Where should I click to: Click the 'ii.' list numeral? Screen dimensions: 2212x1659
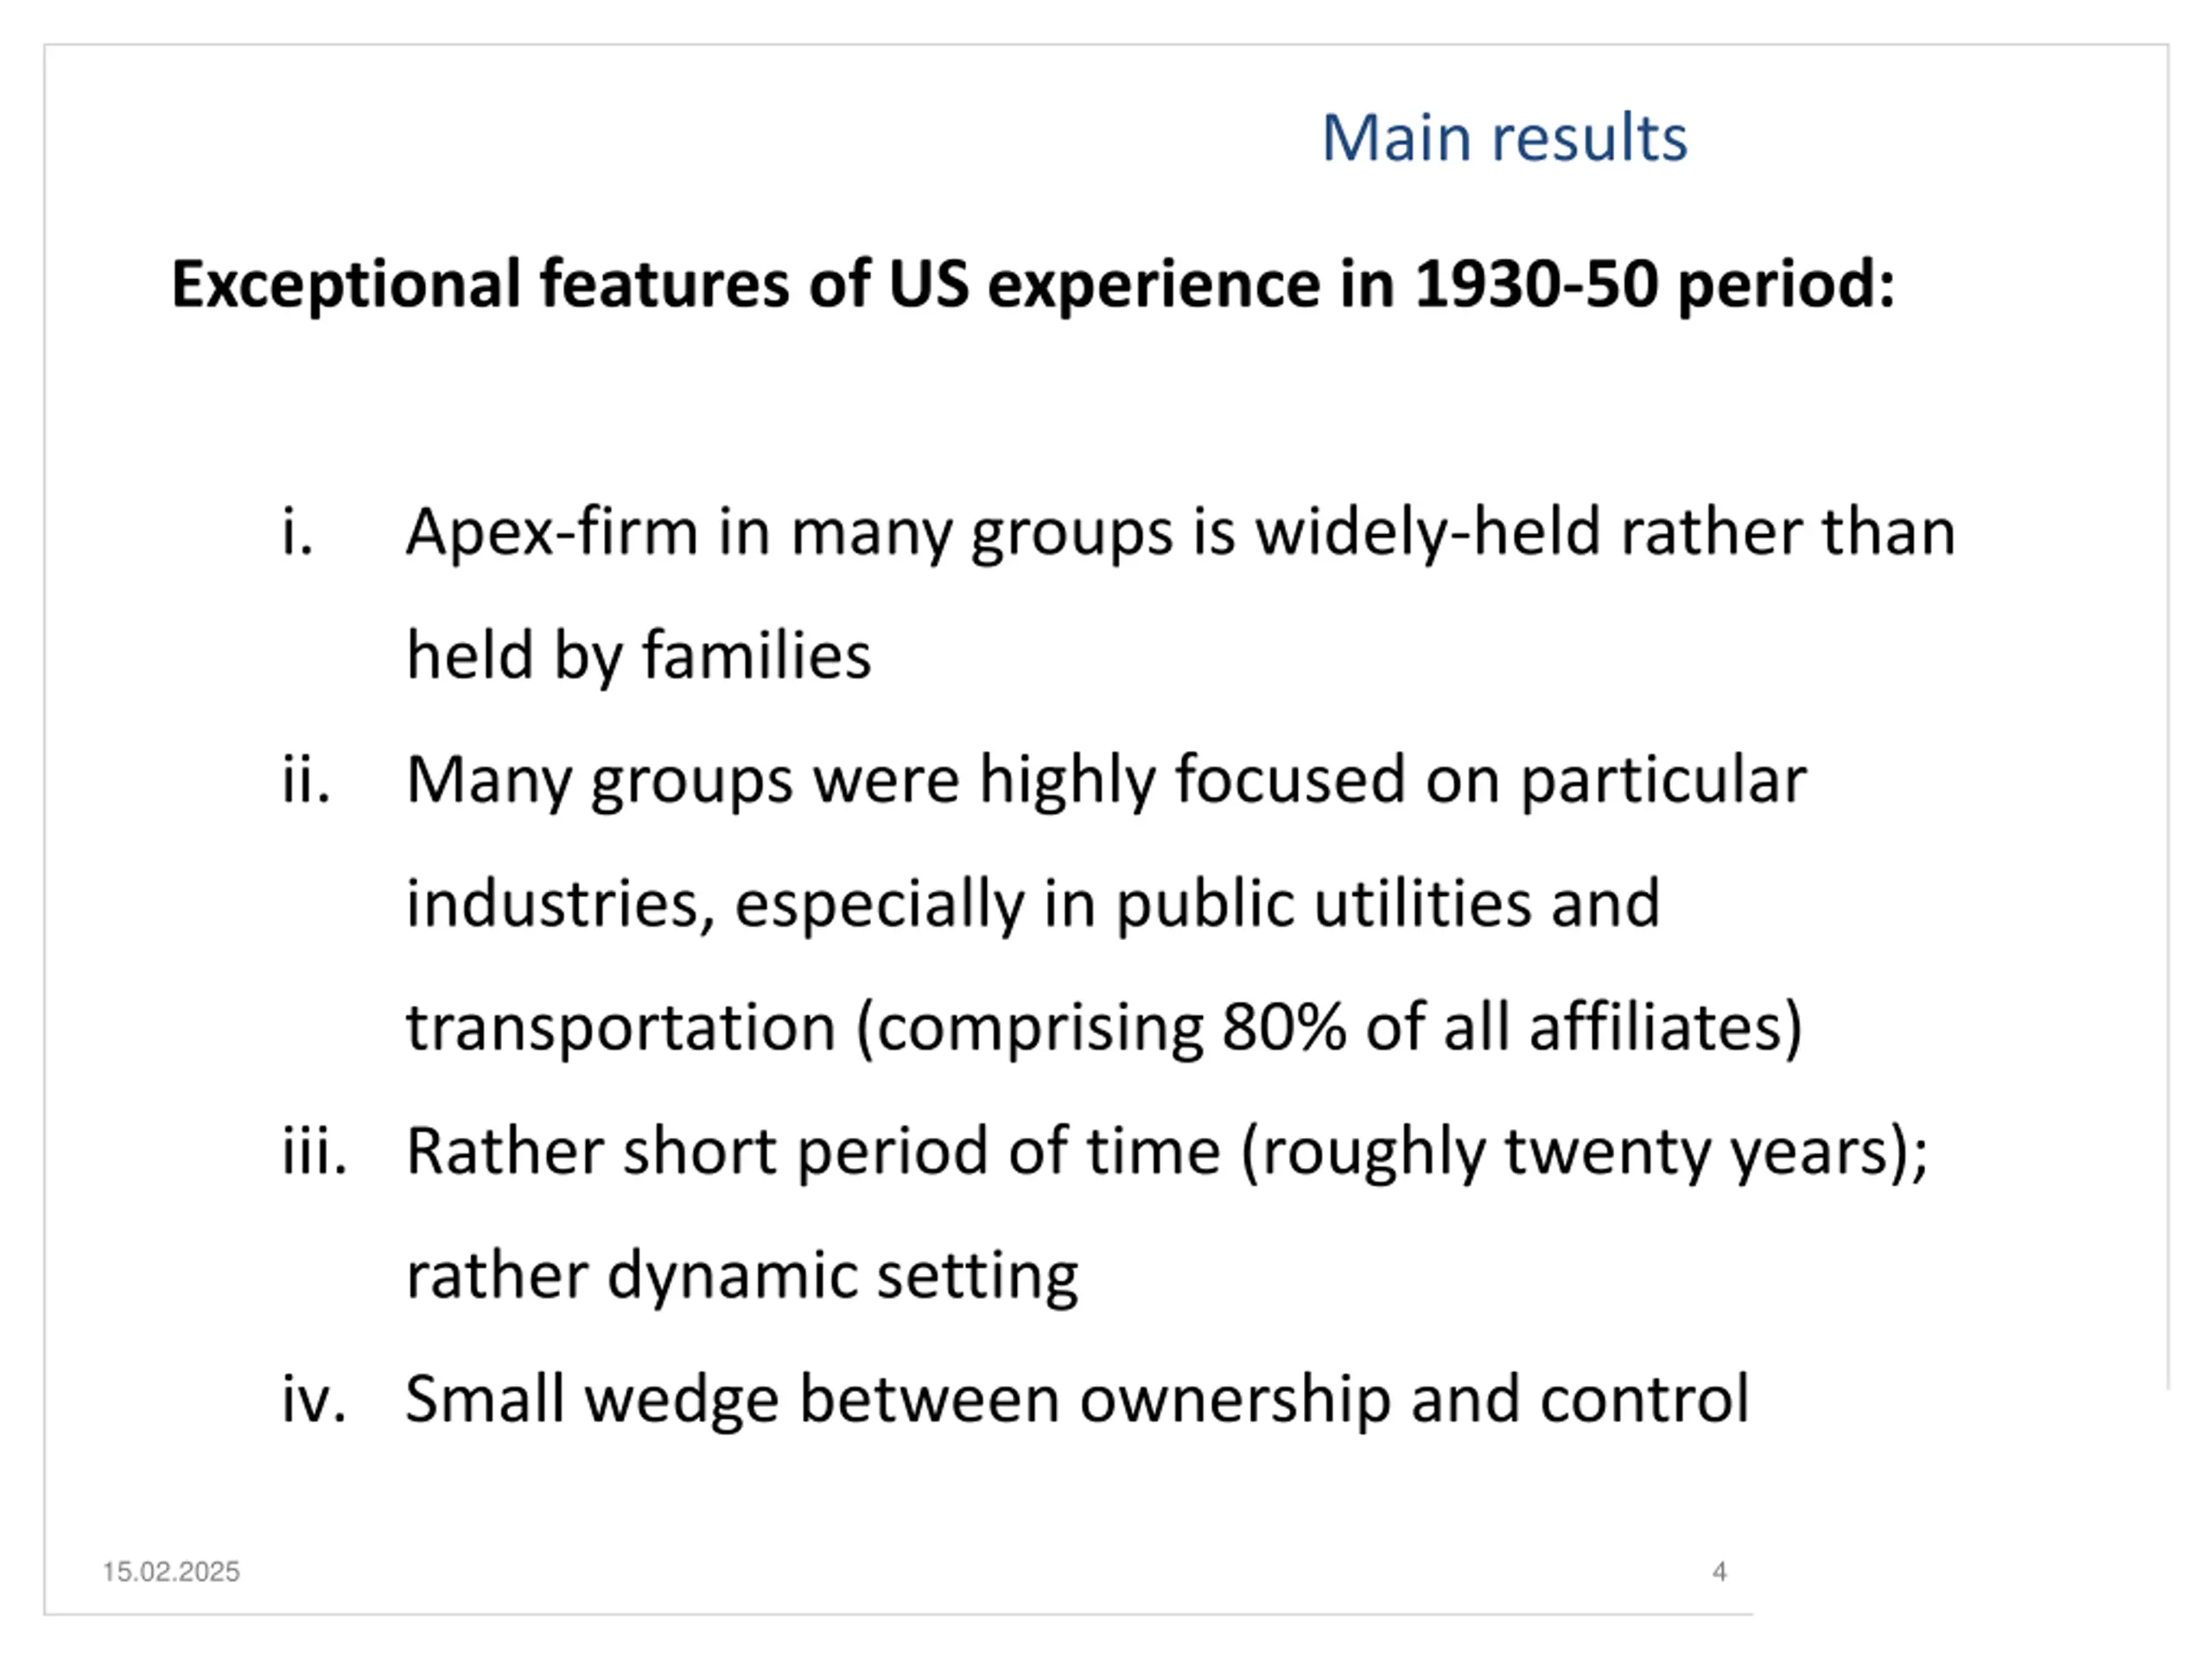(306, 779)
